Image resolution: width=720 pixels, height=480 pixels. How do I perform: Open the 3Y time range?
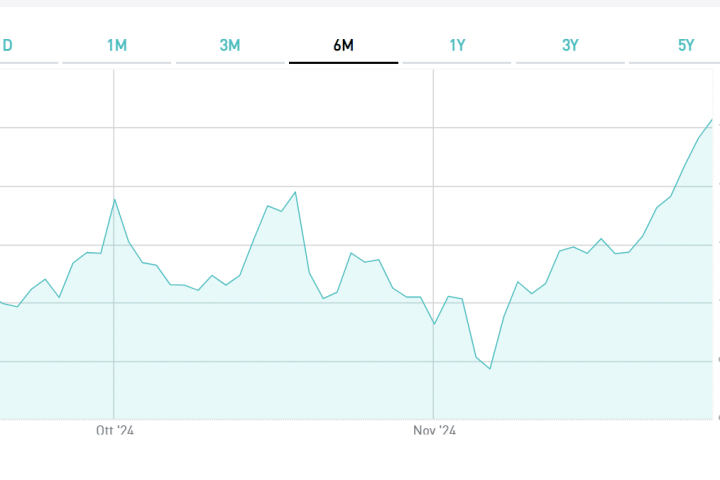click(x=570, y=45)
